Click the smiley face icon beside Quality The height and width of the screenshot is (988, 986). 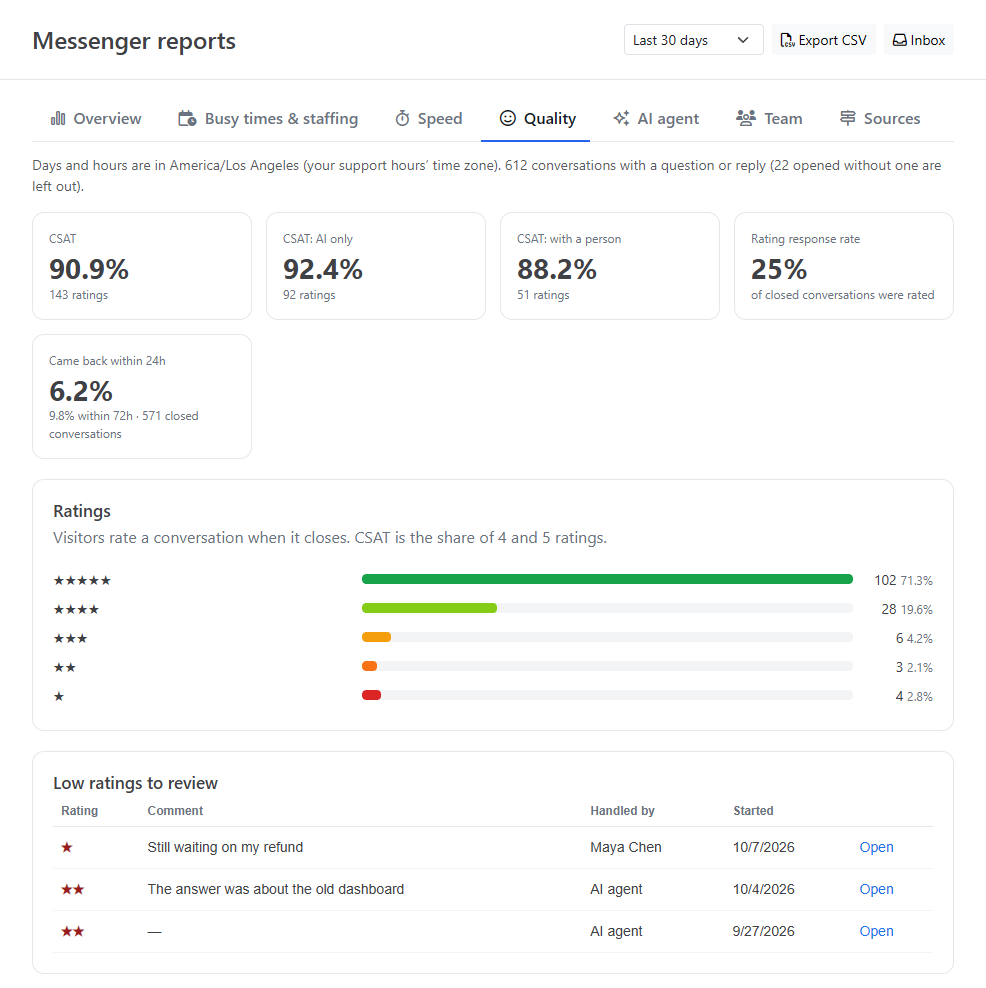(x=508, y=118)
